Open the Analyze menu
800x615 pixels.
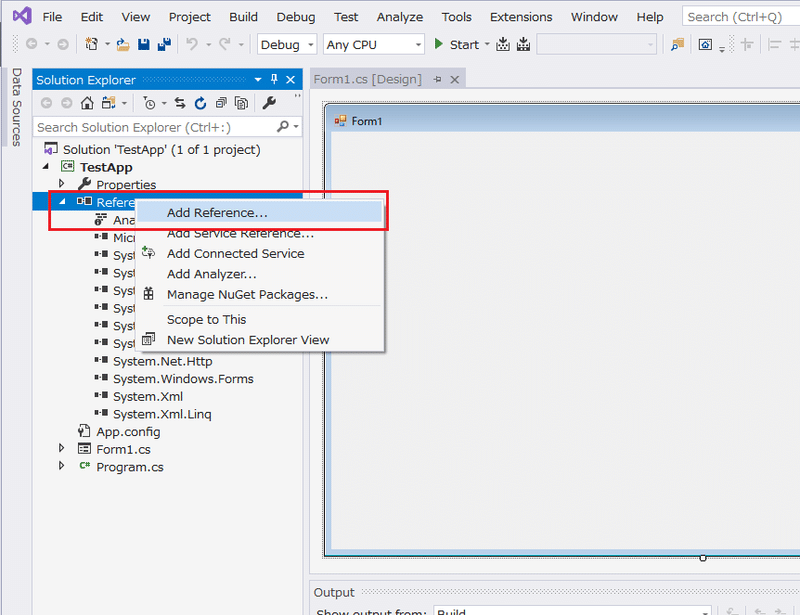(x=399, y=17)
